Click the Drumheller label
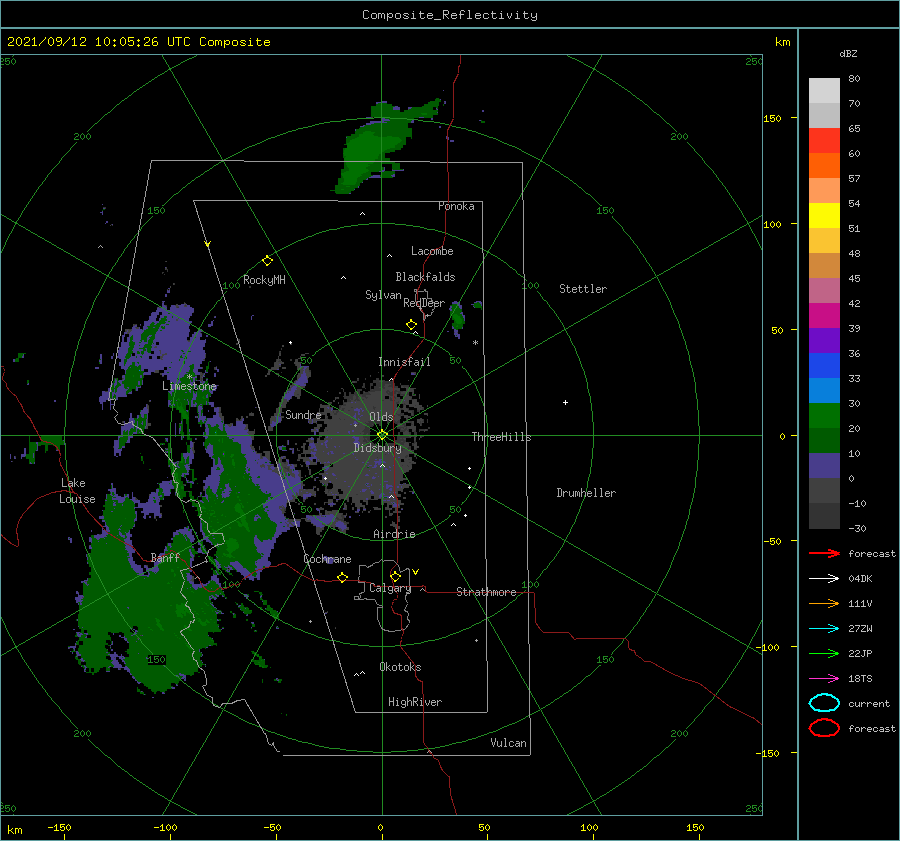This screenshot has height=841, width=900. pos(586,493)
